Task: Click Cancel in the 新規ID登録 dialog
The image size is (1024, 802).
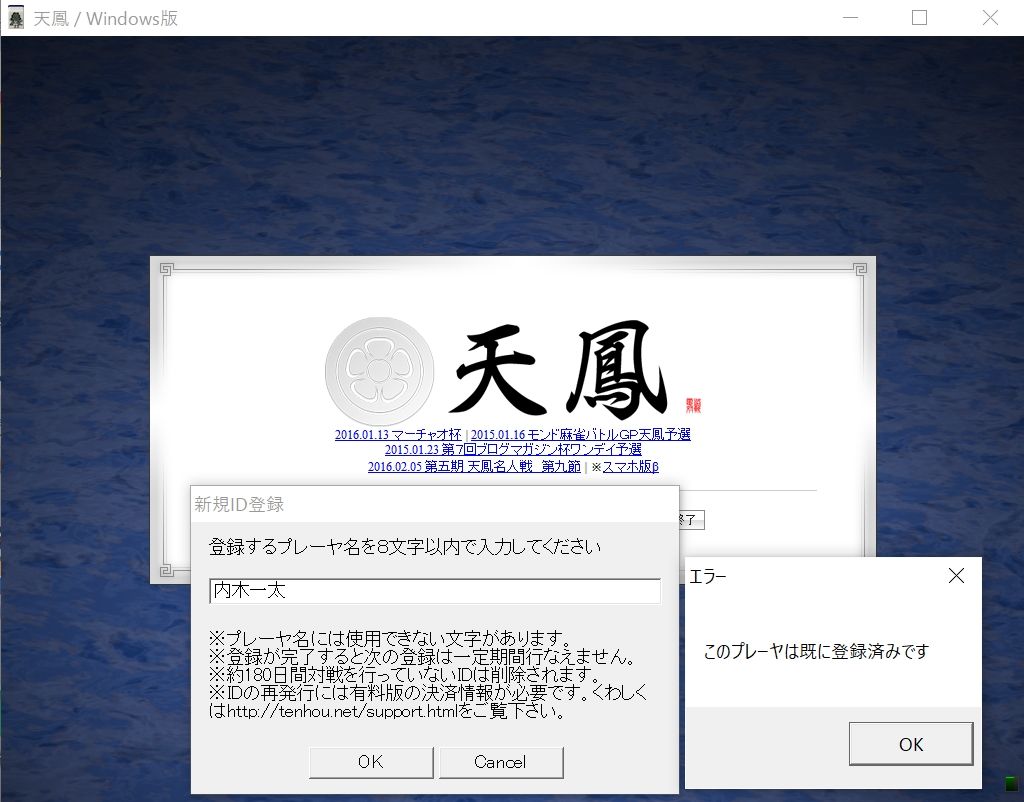Action: click(x=500, y=762)
